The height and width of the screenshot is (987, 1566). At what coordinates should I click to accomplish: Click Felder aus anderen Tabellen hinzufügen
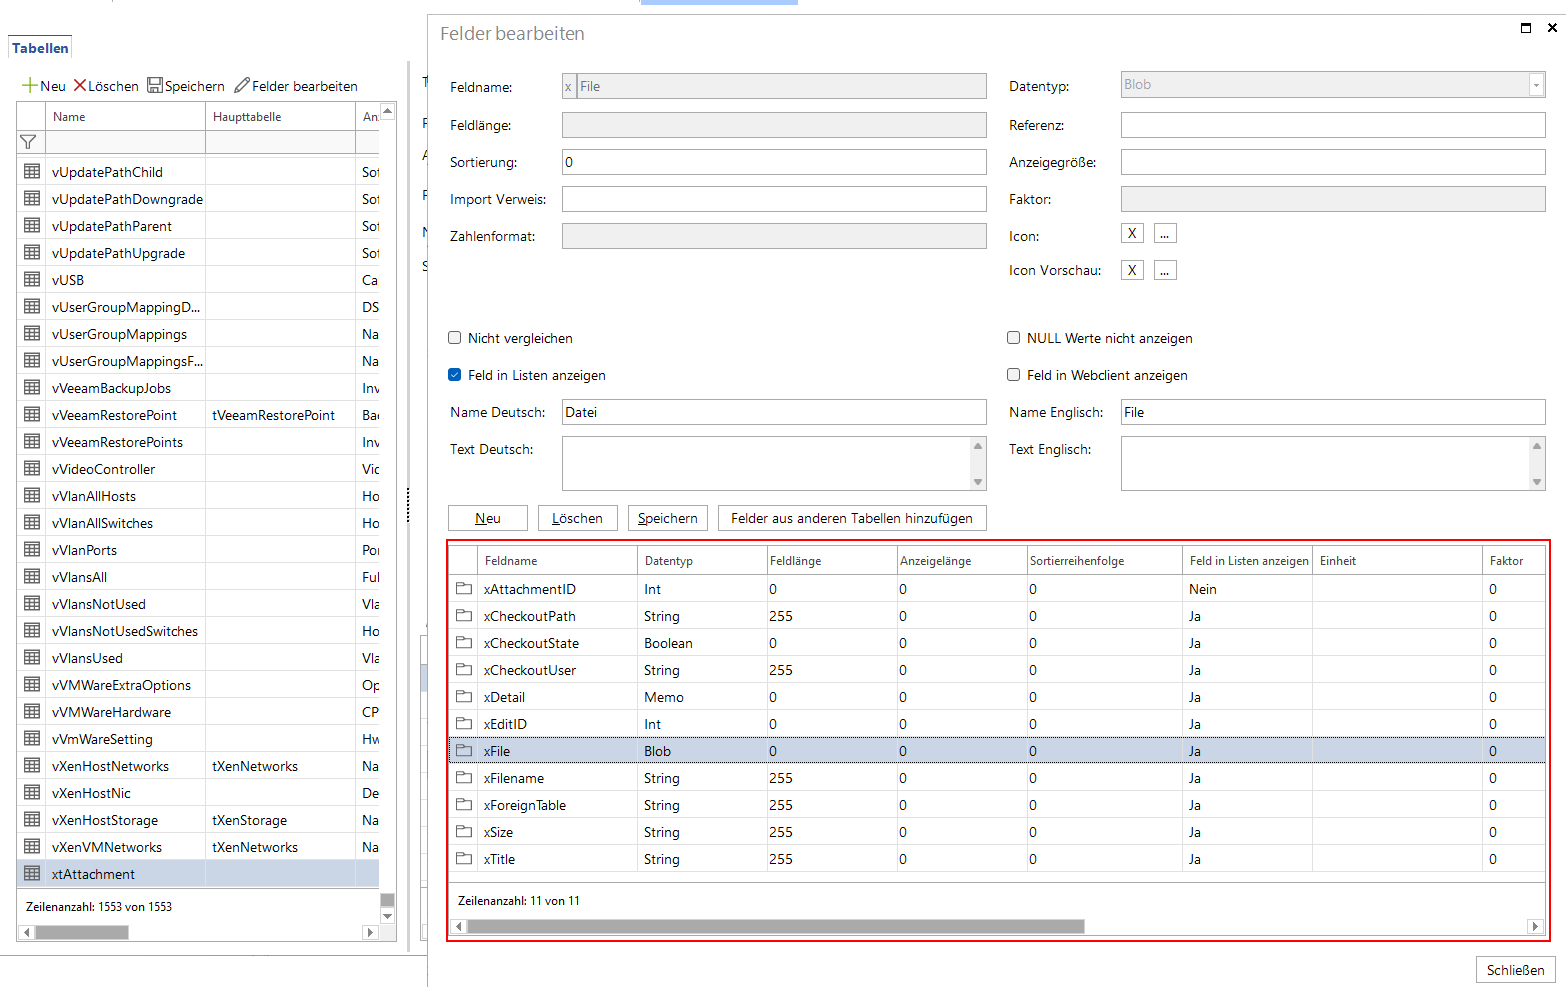pos(852,518)
